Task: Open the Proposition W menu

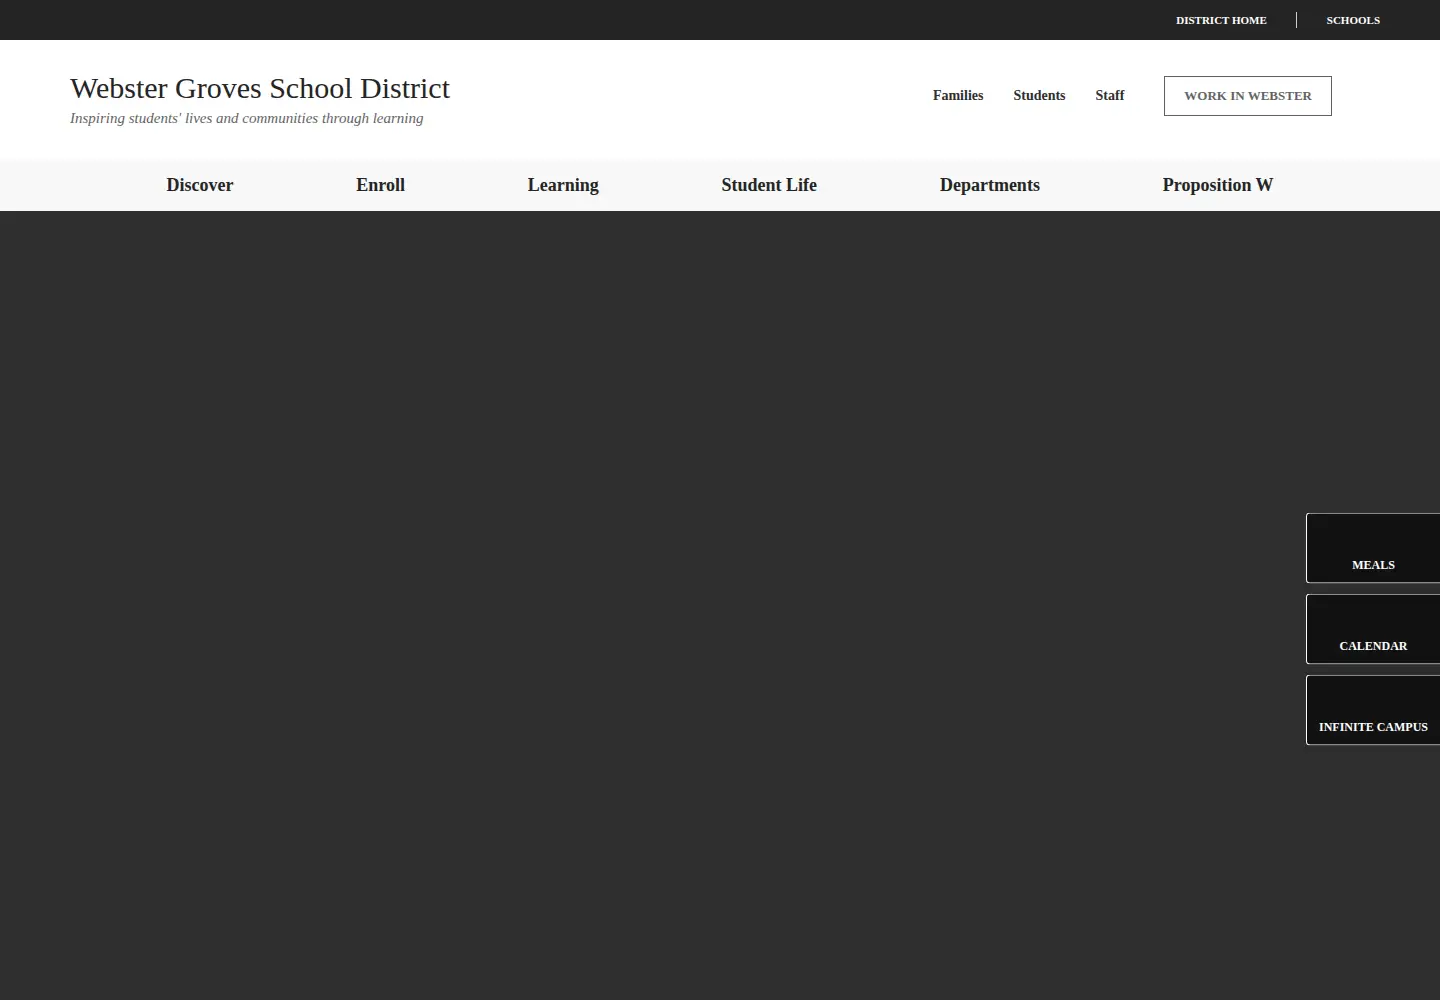Action: click(x=1217, y=185)
